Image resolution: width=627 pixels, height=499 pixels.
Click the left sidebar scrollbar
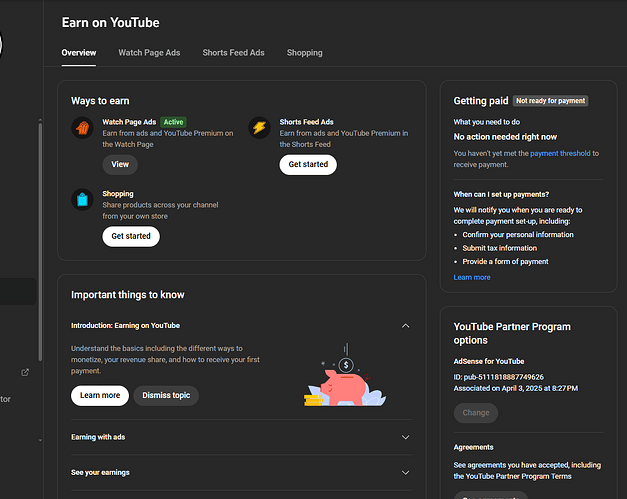coord(40,242)
